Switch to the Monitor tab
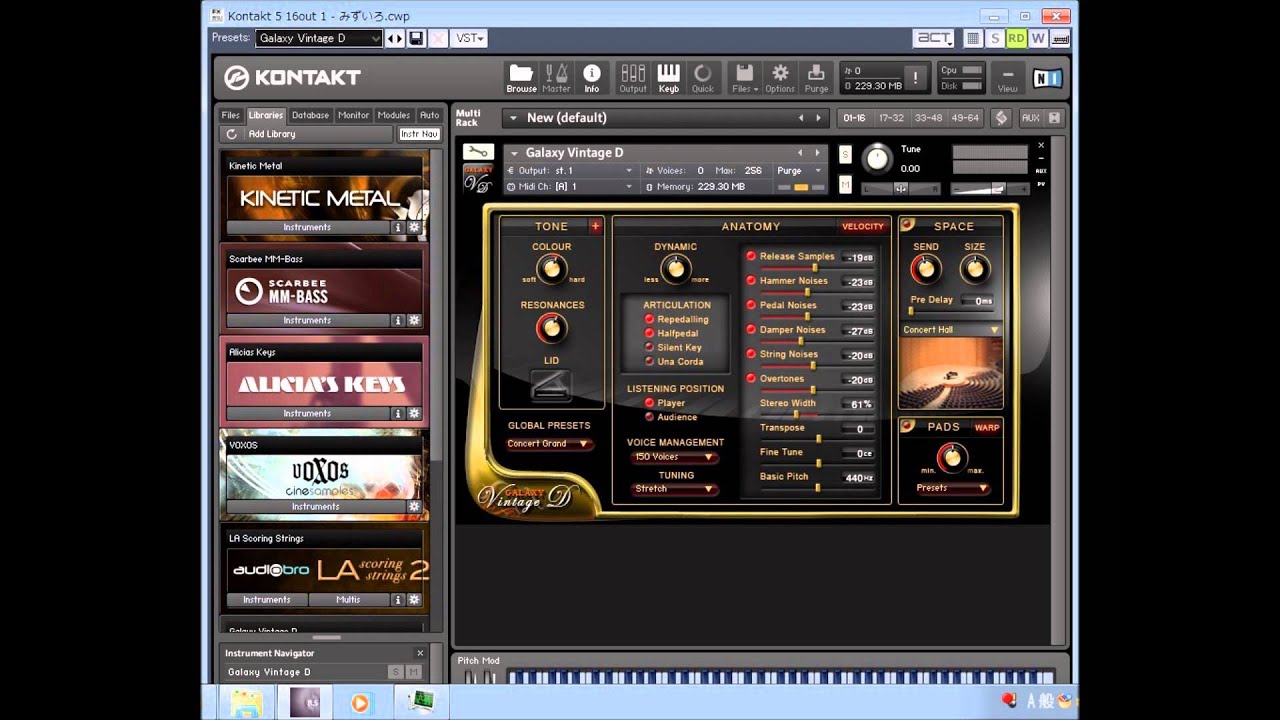Image resolution: width=1280 pixels, height=720 pixels. pos(353,115)
